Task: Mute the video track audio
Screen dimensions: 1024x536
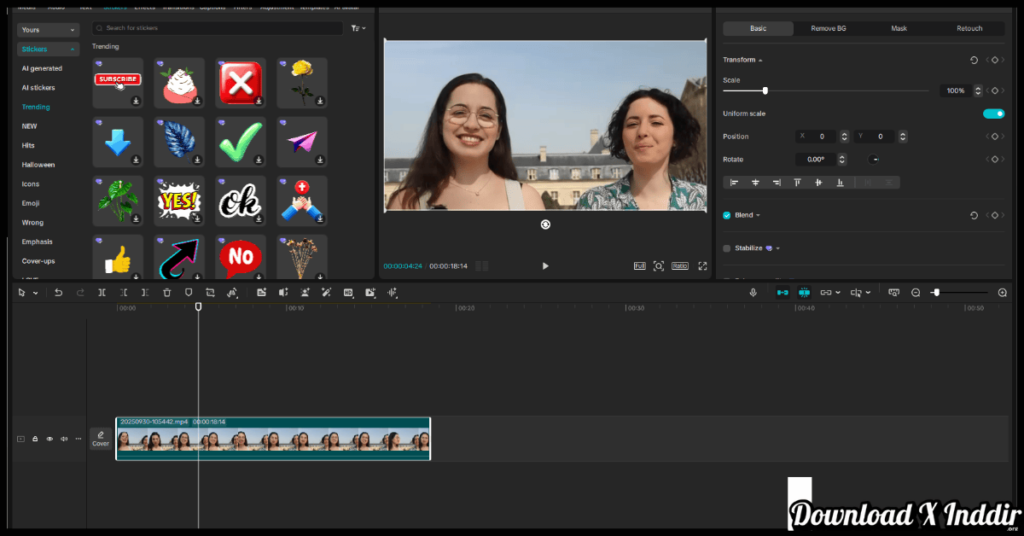Action: point(64,439)
